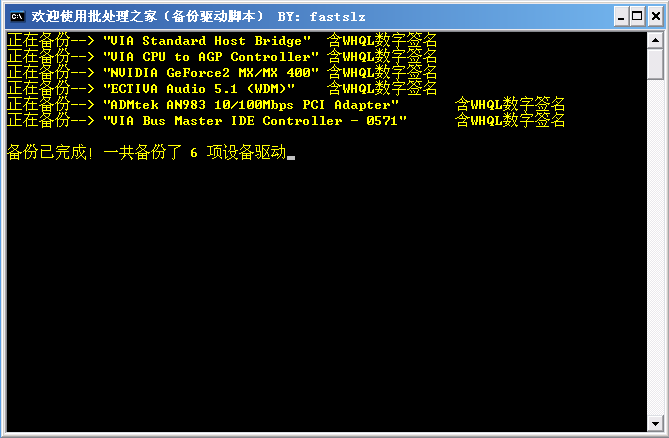669x438 pixels.
Task: Open the console system menu icon
Action: [x=17, y=17]
